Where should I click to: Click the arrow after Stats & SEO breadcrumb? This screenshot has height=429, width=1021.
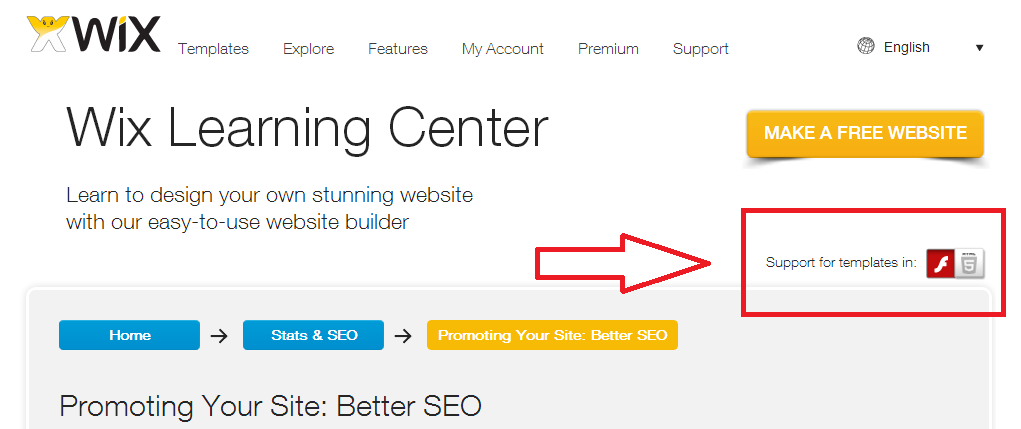tap(404, 336)
